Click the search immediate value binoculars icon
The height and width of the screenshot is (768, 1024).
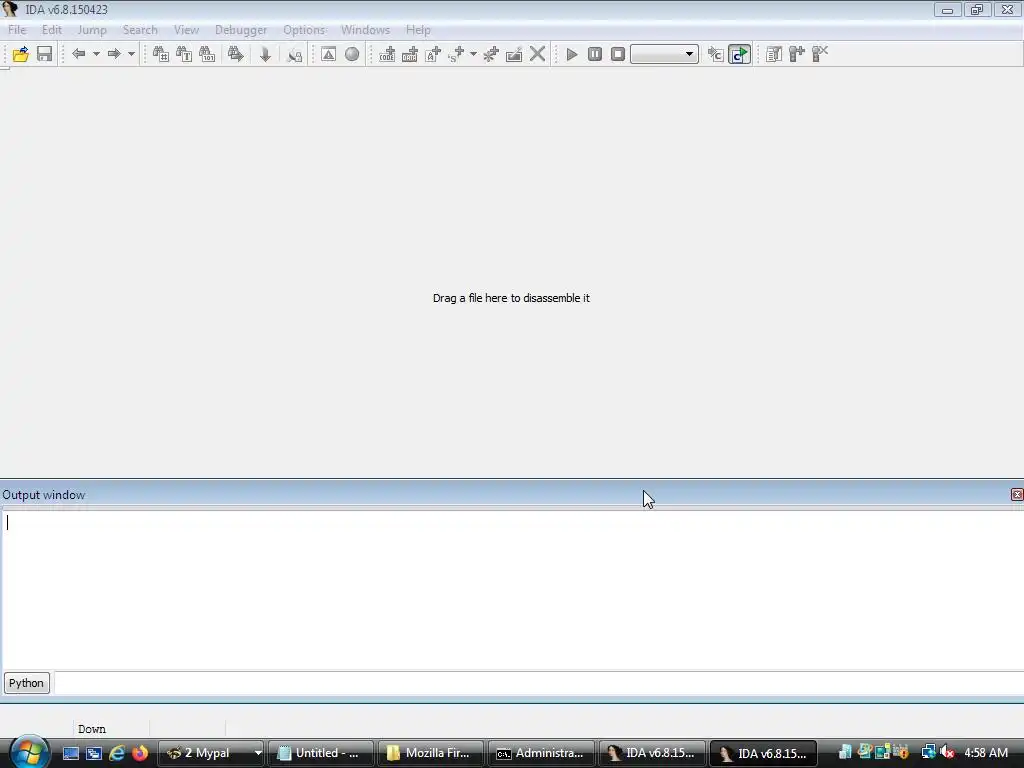tap(161, 54)
